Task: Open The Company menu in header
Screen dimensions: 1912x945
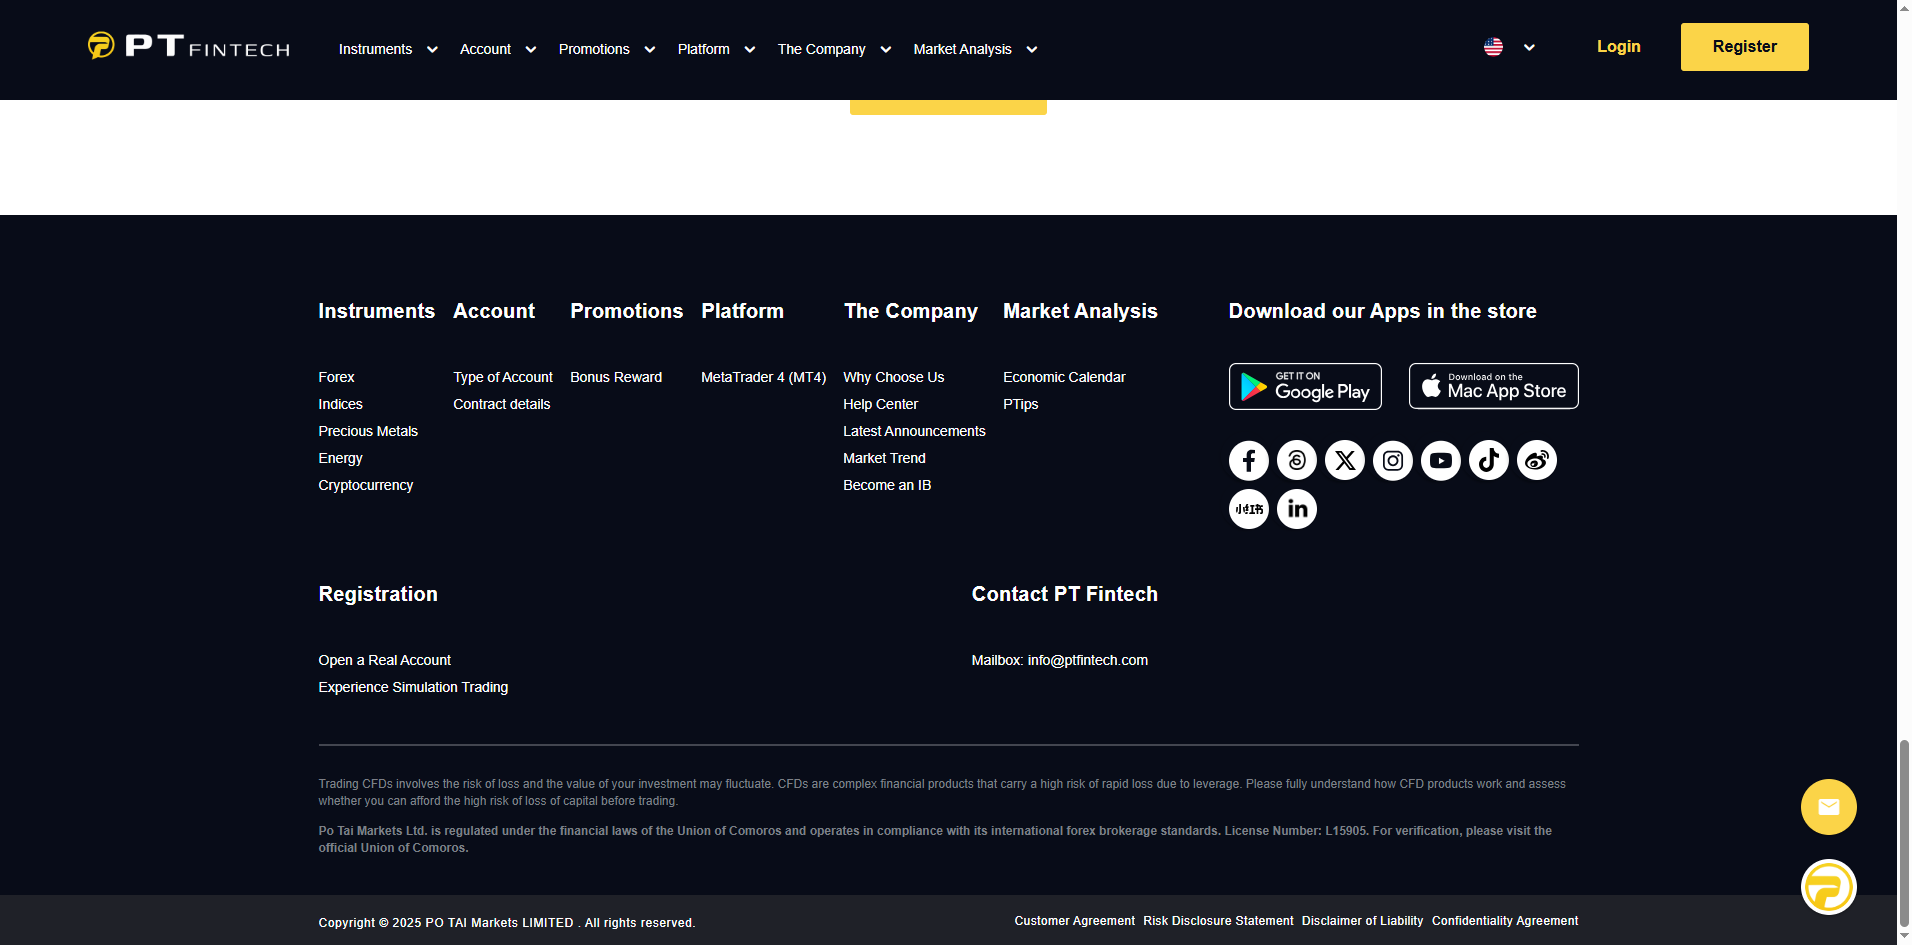Action: (x=834, y=49)
